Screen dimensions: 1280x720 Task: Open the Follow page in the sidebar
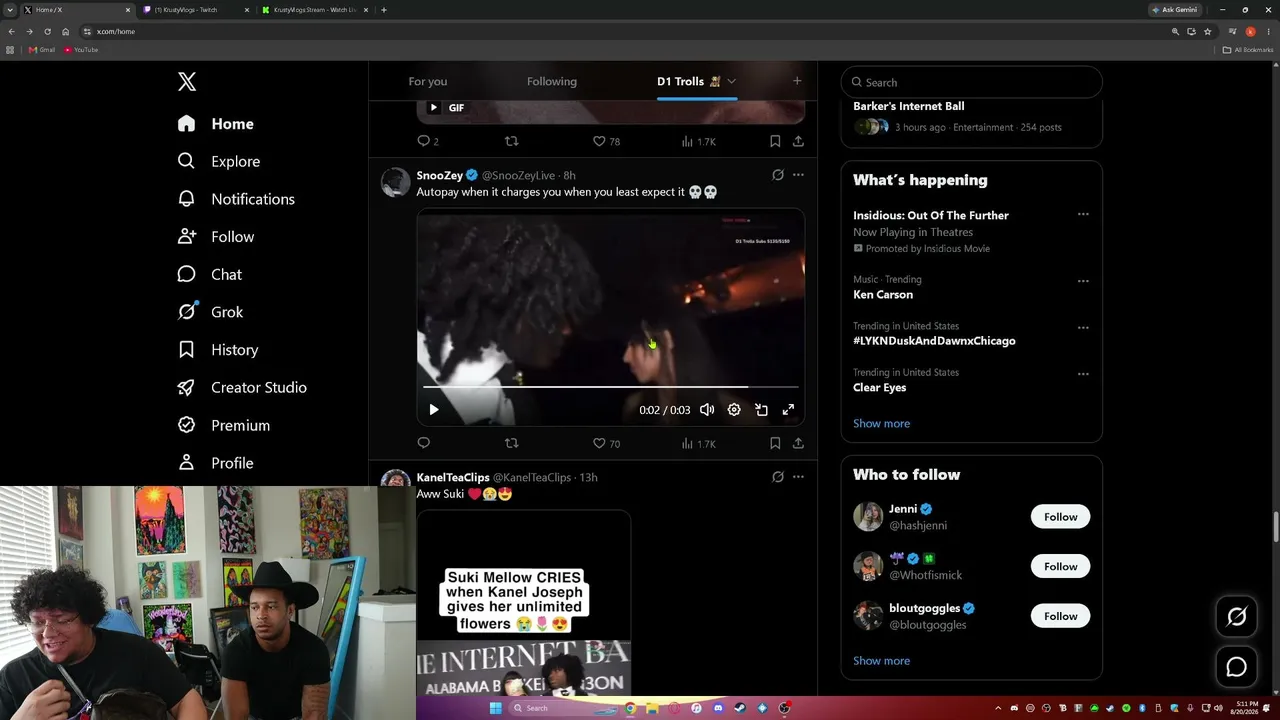(216, 237)
